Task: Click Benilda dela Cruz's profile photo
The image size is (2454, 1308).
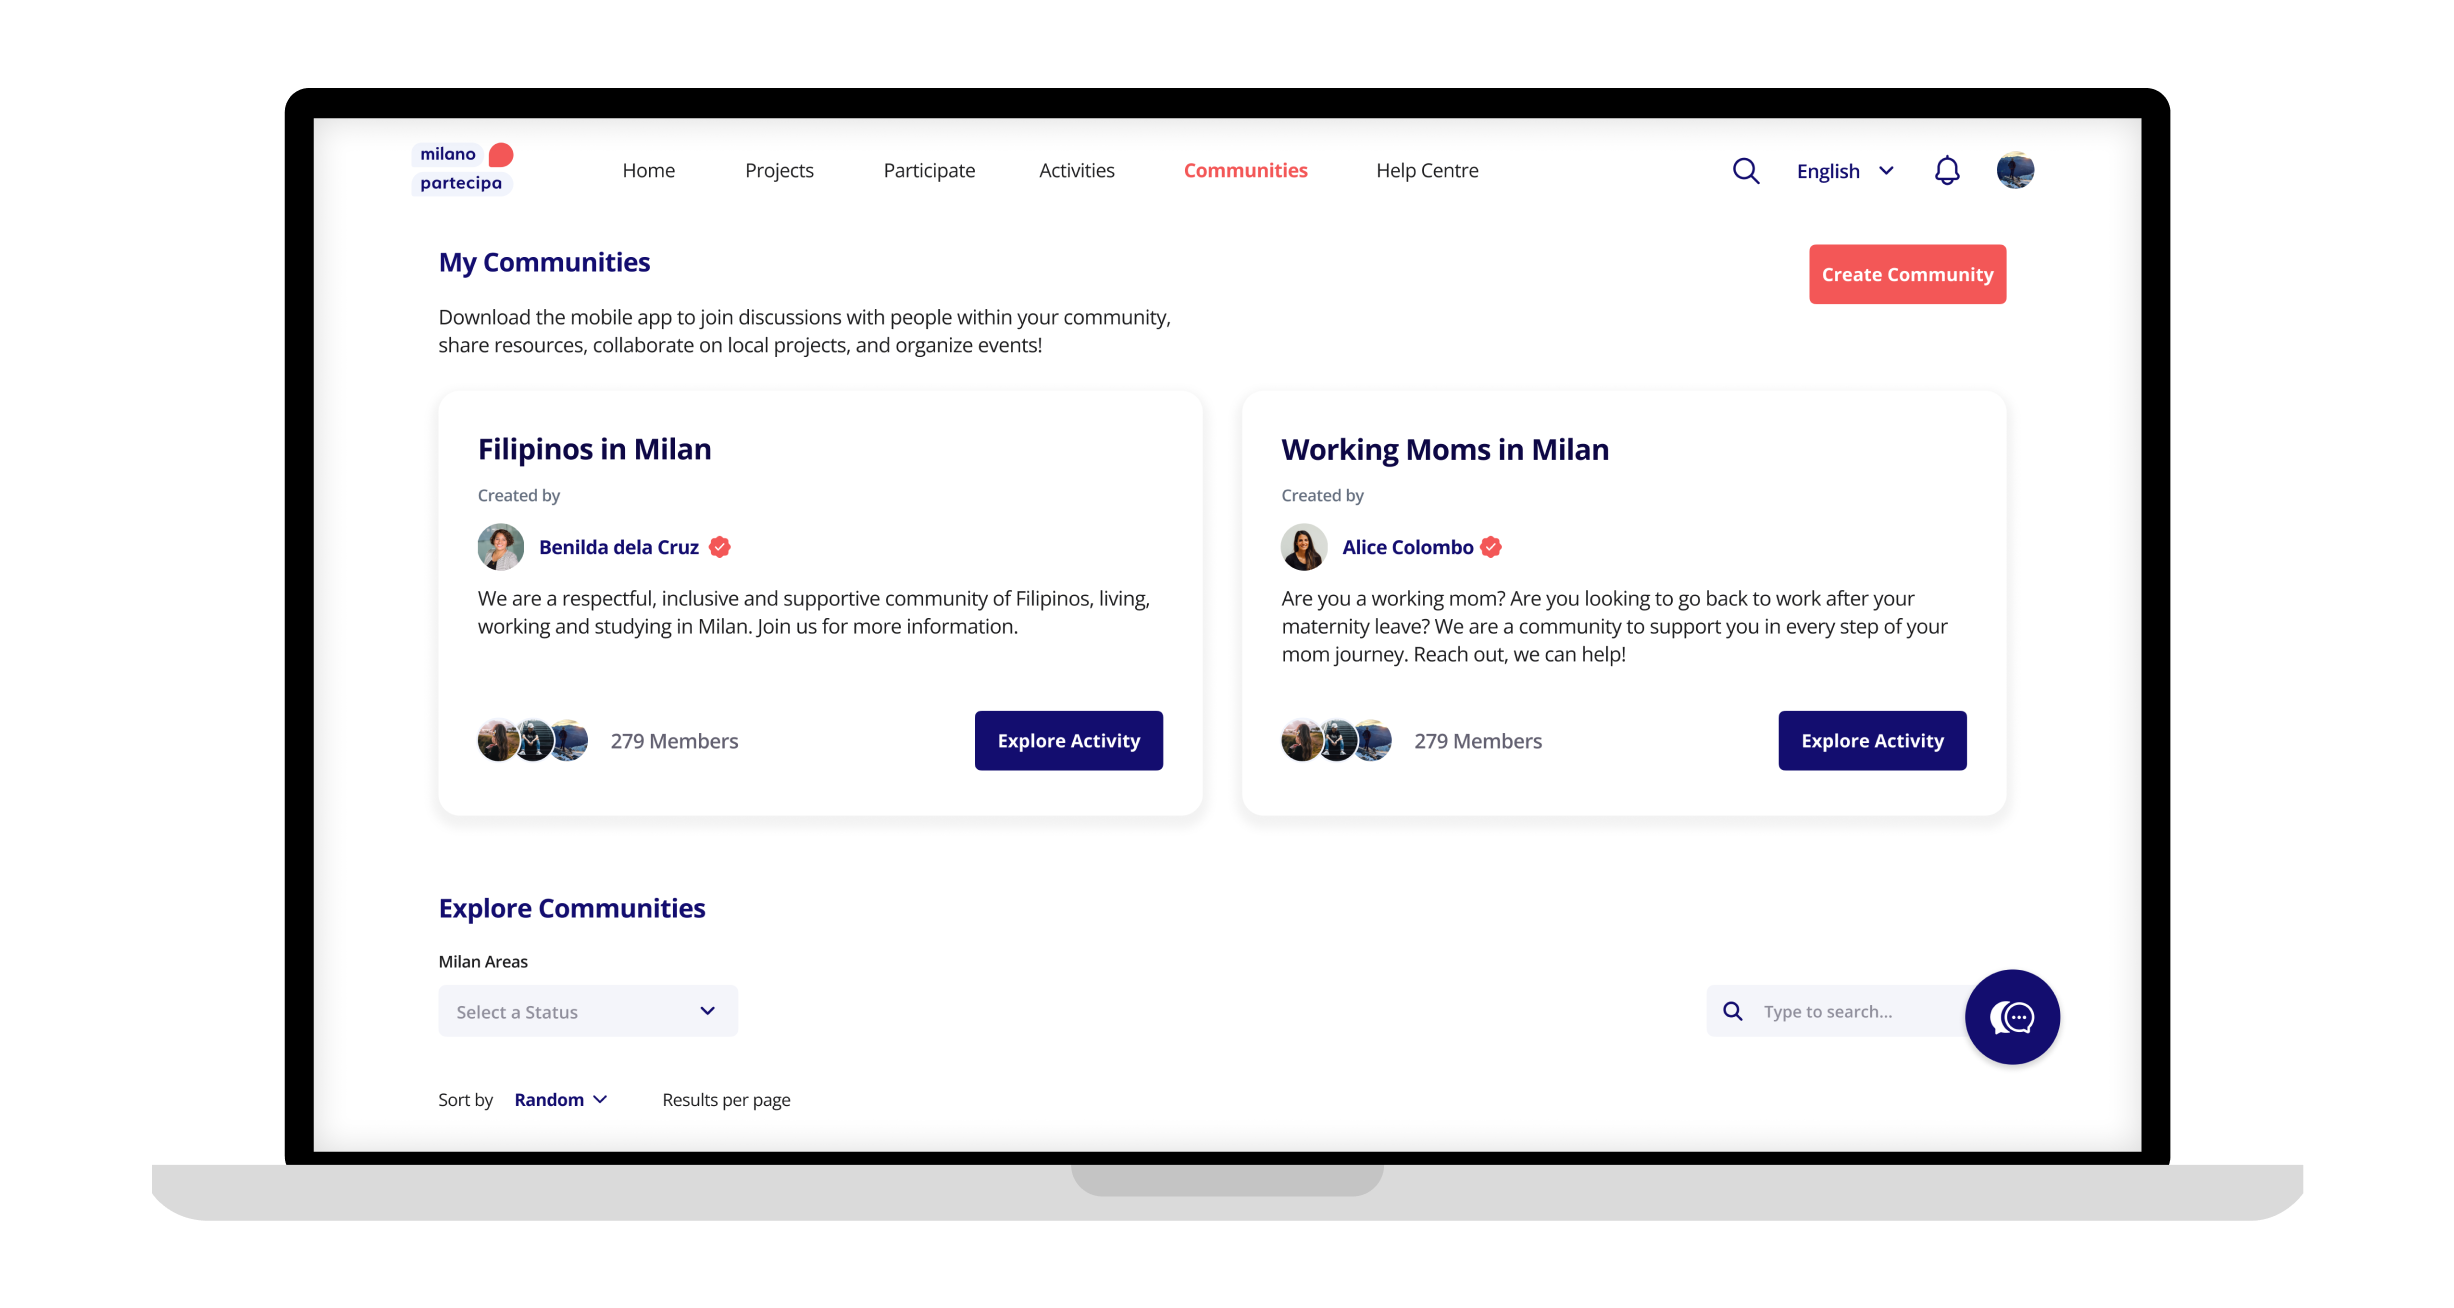Action: [501, 547]
